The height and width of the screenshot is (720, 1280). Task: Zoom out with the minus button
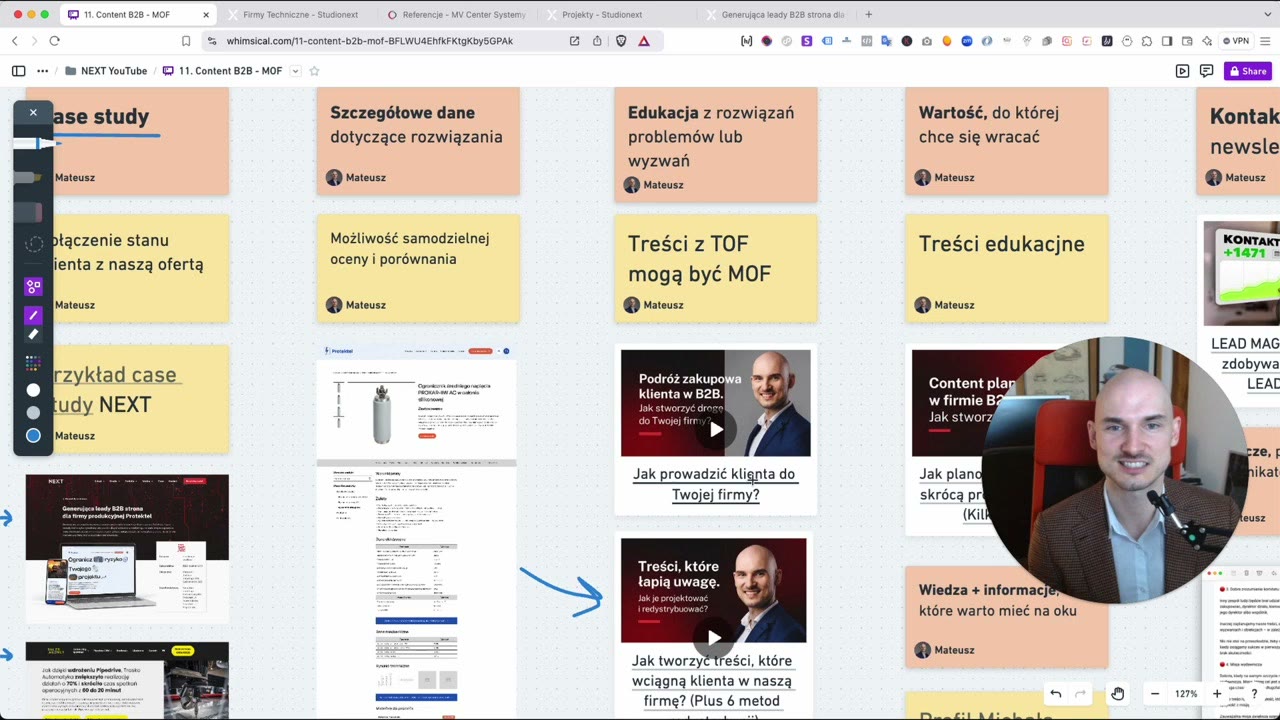click(x=1154, y=694)
